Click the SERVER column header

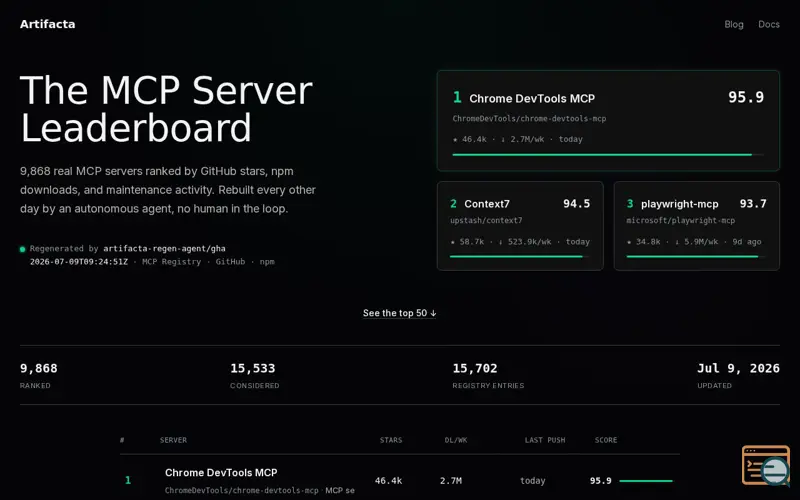(173, 440)
